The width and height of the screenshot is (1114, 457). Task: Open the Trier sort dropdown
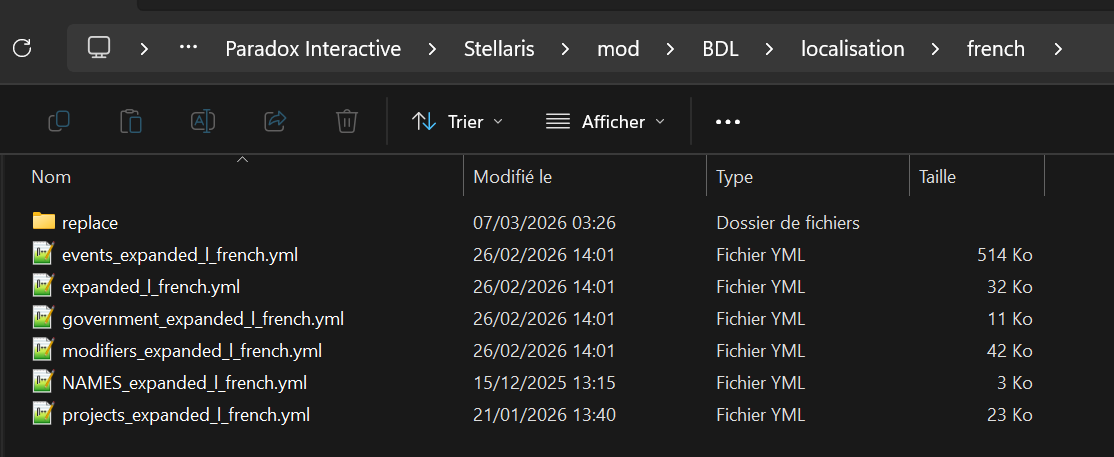click(458, 122)
